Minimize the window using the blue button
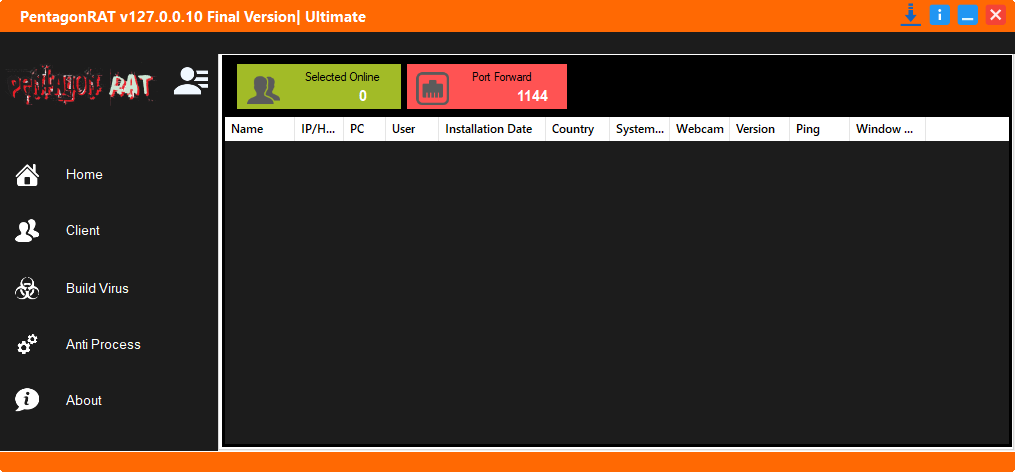 point(967,15)
